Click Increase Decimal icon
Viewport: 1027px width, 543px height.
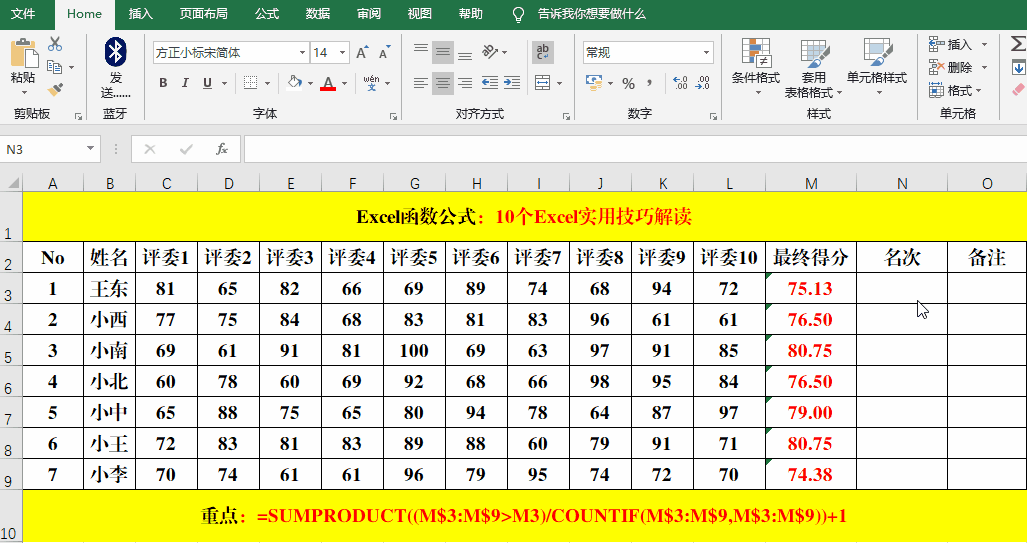coord(681,83)
